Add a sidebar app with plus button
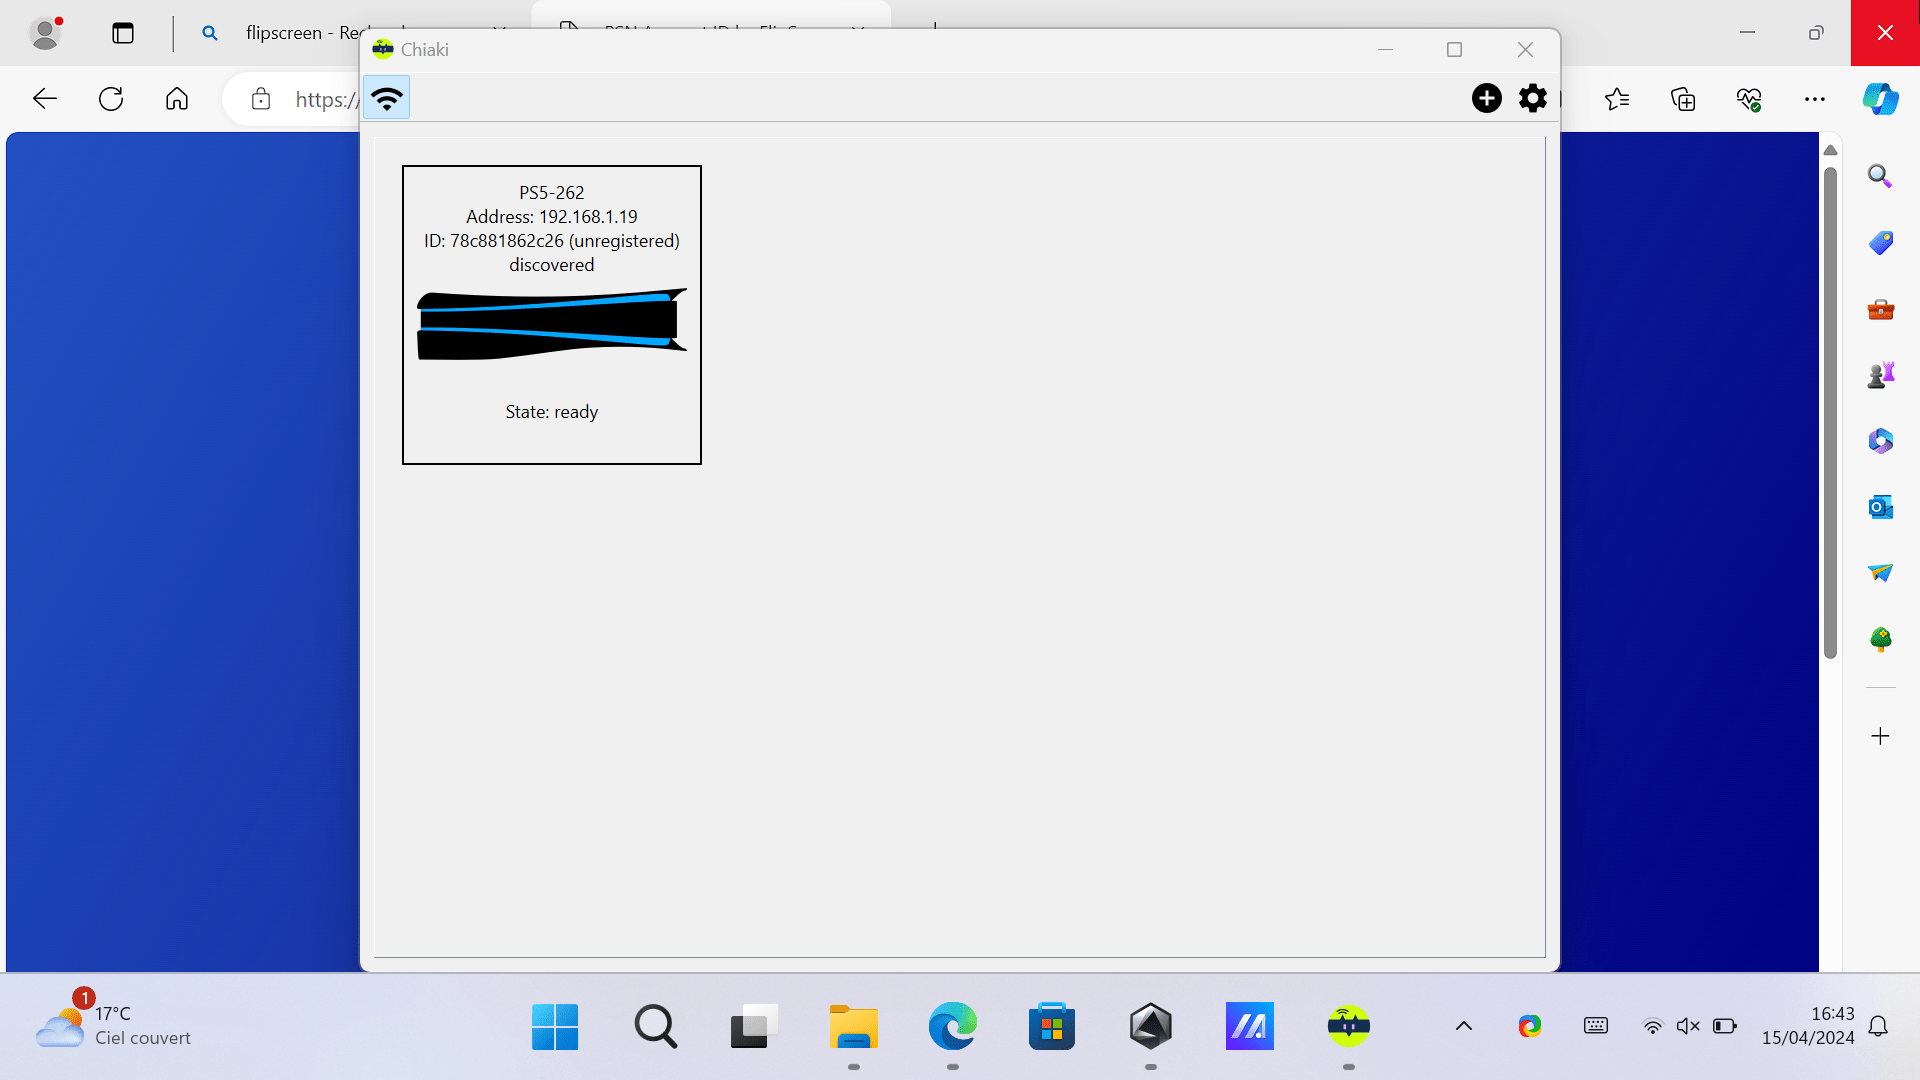This screenshot has height=1080, width=1920. tap(1881, 736)
